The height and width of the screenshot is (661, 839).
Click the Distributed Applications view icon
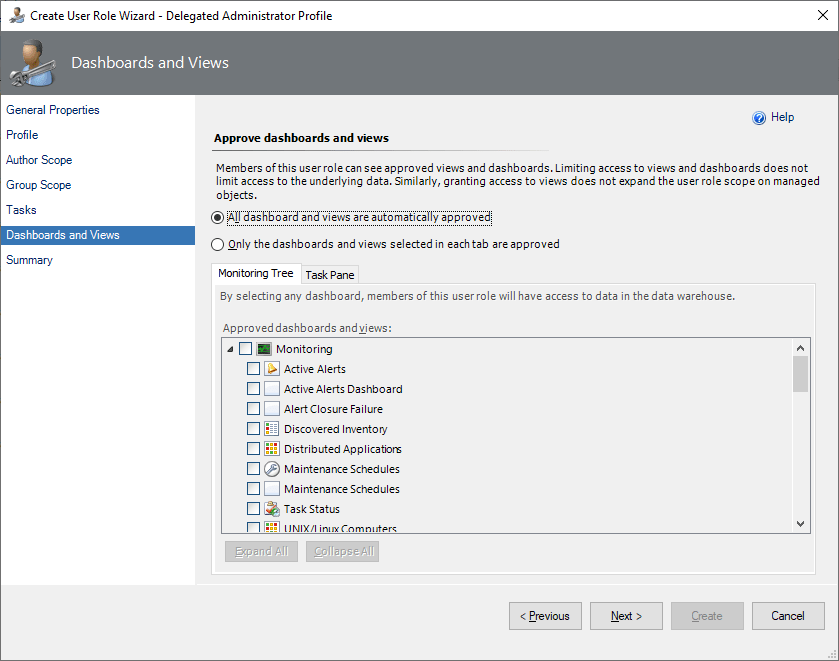coord(271,449)
